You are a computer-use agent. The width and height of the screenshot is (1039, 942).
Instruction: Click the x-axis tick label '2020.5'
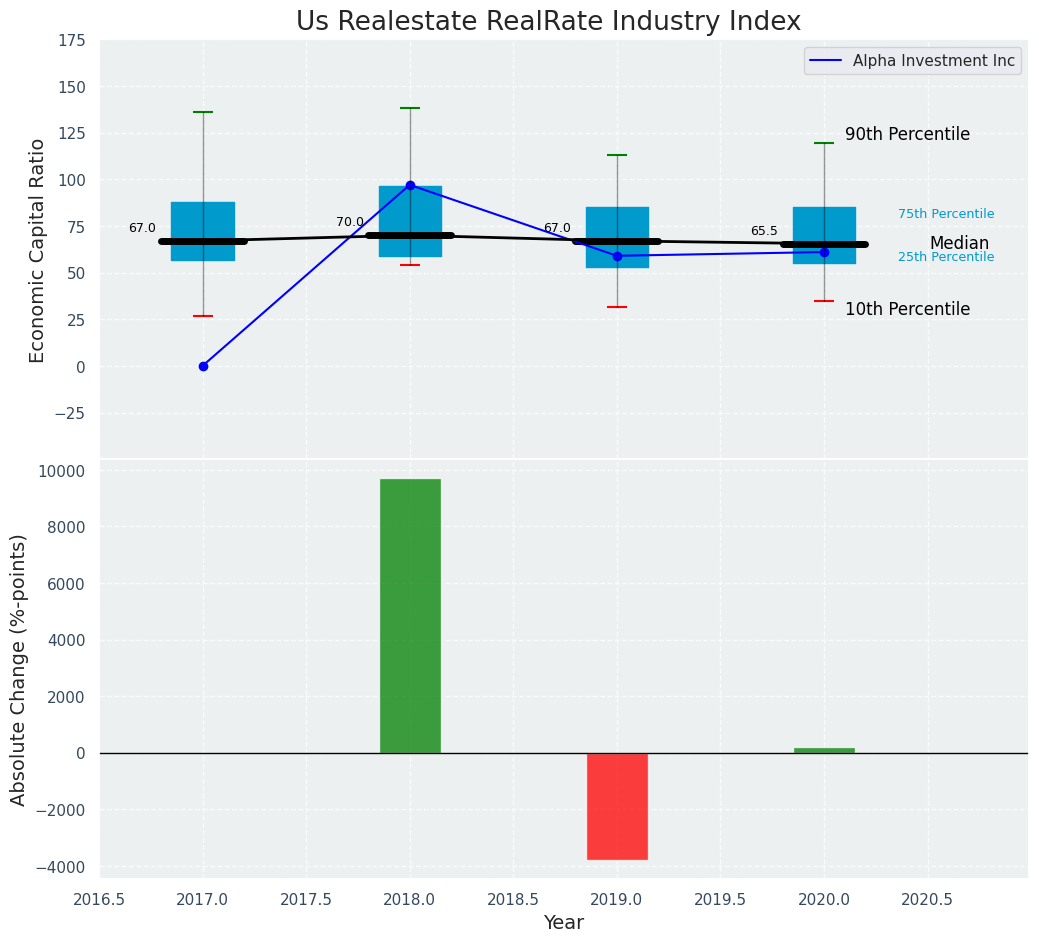pos(928,900)
